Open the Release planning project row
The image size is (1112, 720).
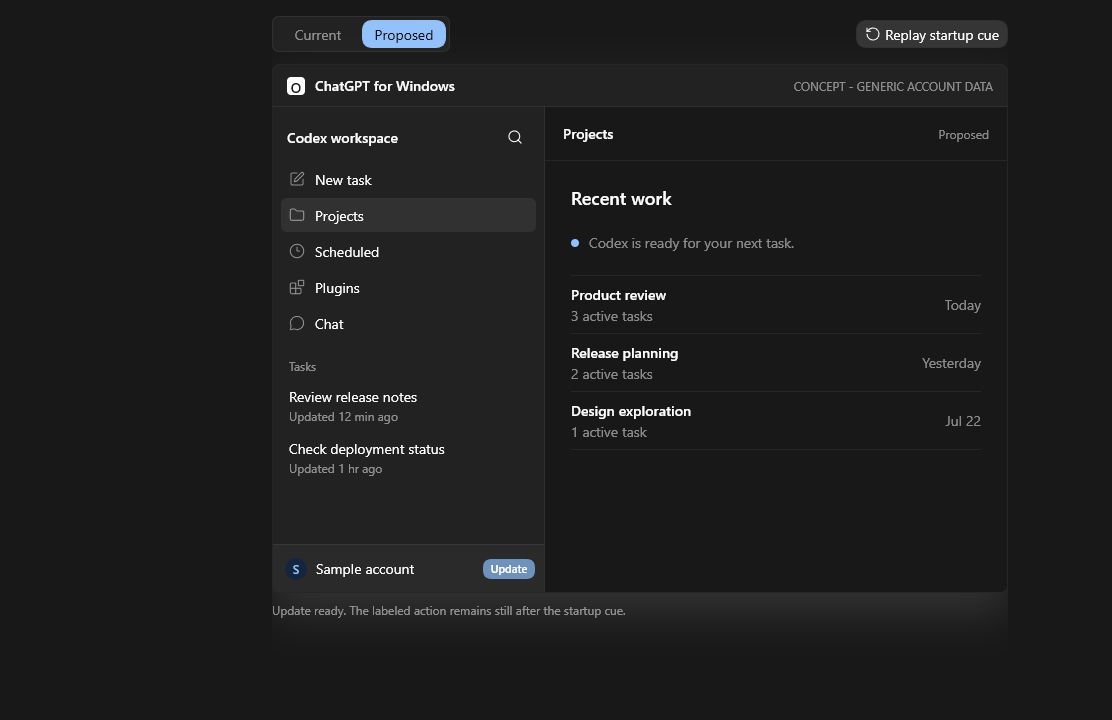(x=776, y=363)
